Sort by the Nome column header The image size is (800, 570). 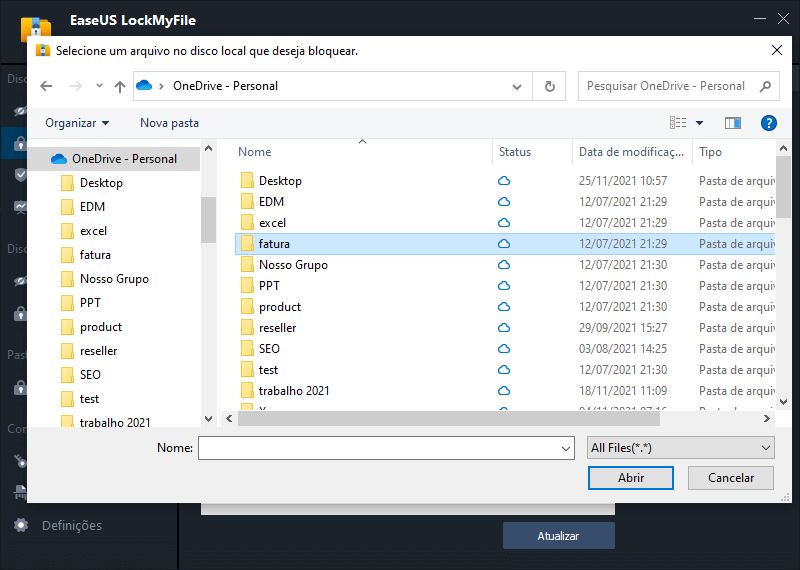[x=255, y=152]
